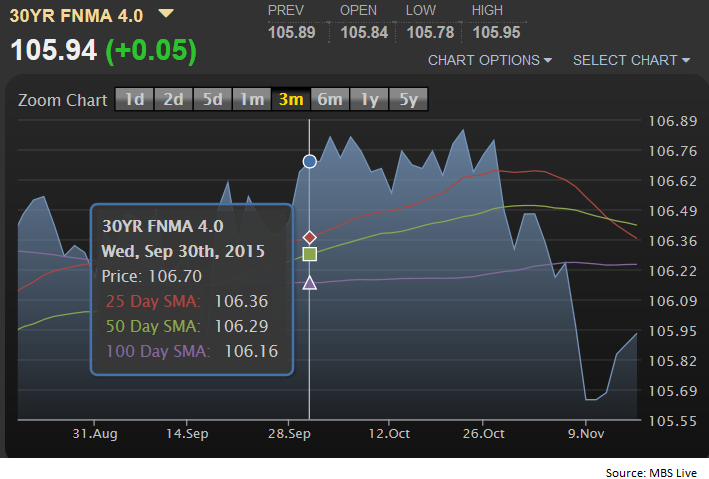Click the 9.Nov x-axis date label

(586, 433)
